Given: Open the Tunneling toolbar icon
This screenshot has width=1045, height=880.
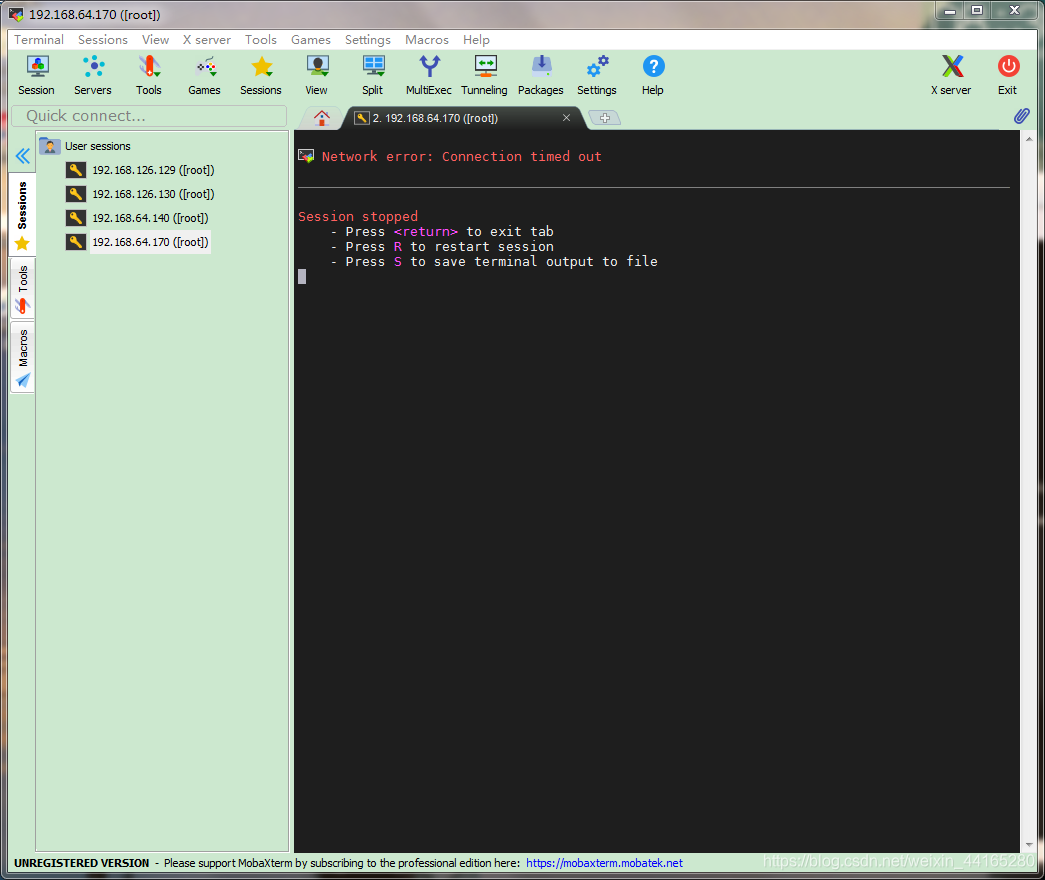Looking at the screenshot, I should [485, 75].
